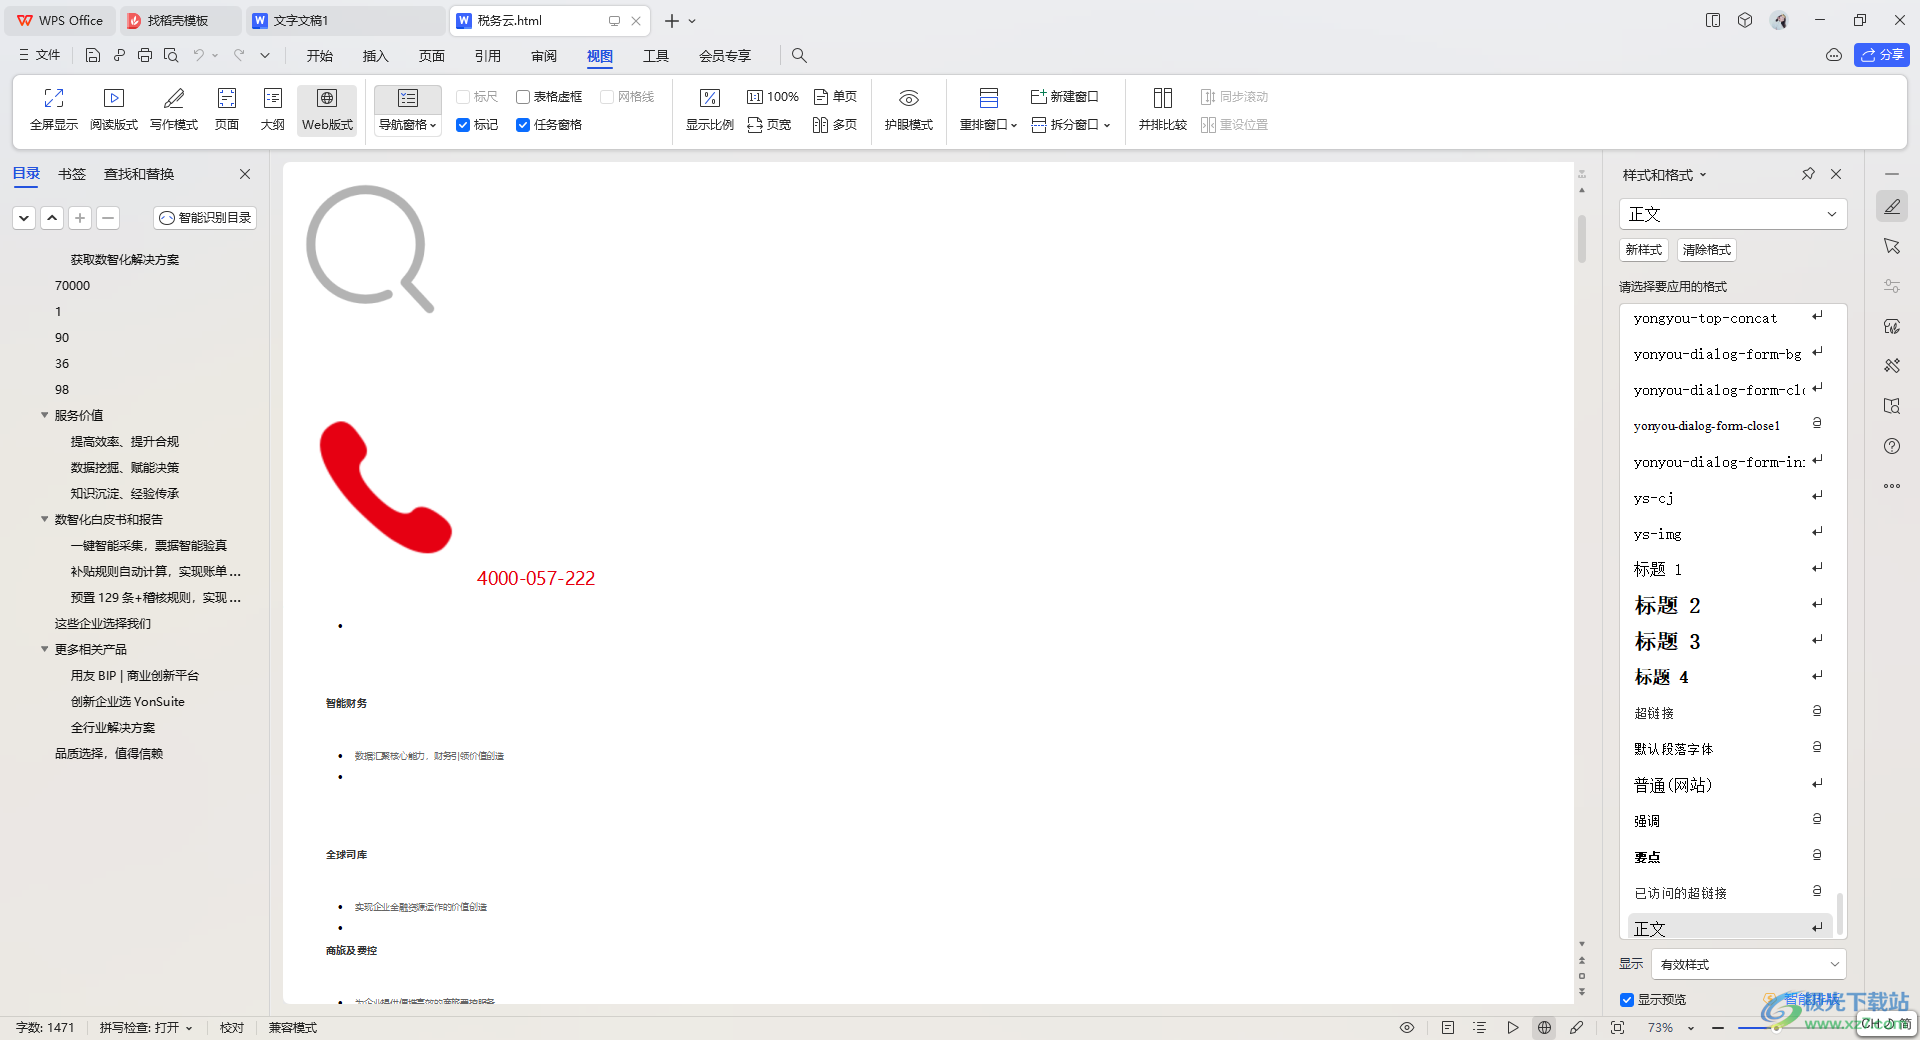Click the play icon in status bar
1920x1040 pixels.
(1513, 1028)
